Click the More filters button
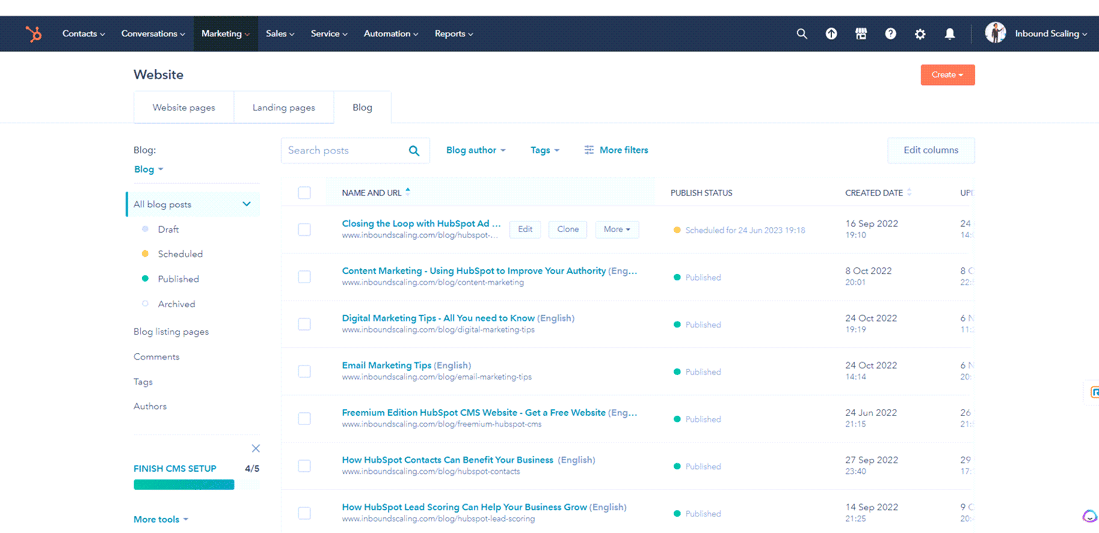This screenshot has width=1099, height=533. coord(616,150)
